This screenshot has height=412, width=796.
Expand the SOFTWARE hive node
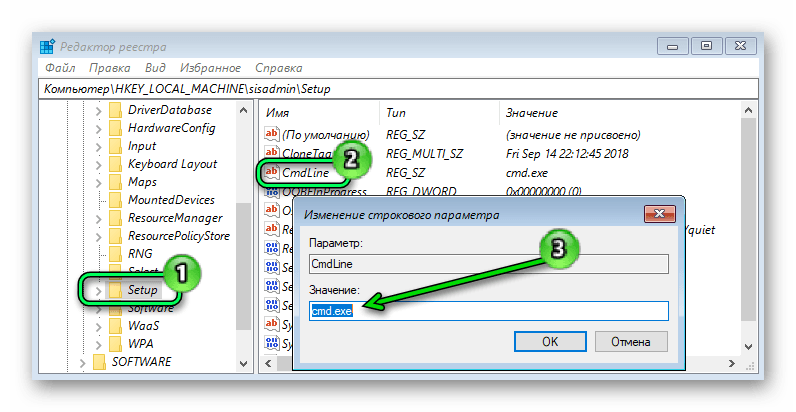coord(81,362)
